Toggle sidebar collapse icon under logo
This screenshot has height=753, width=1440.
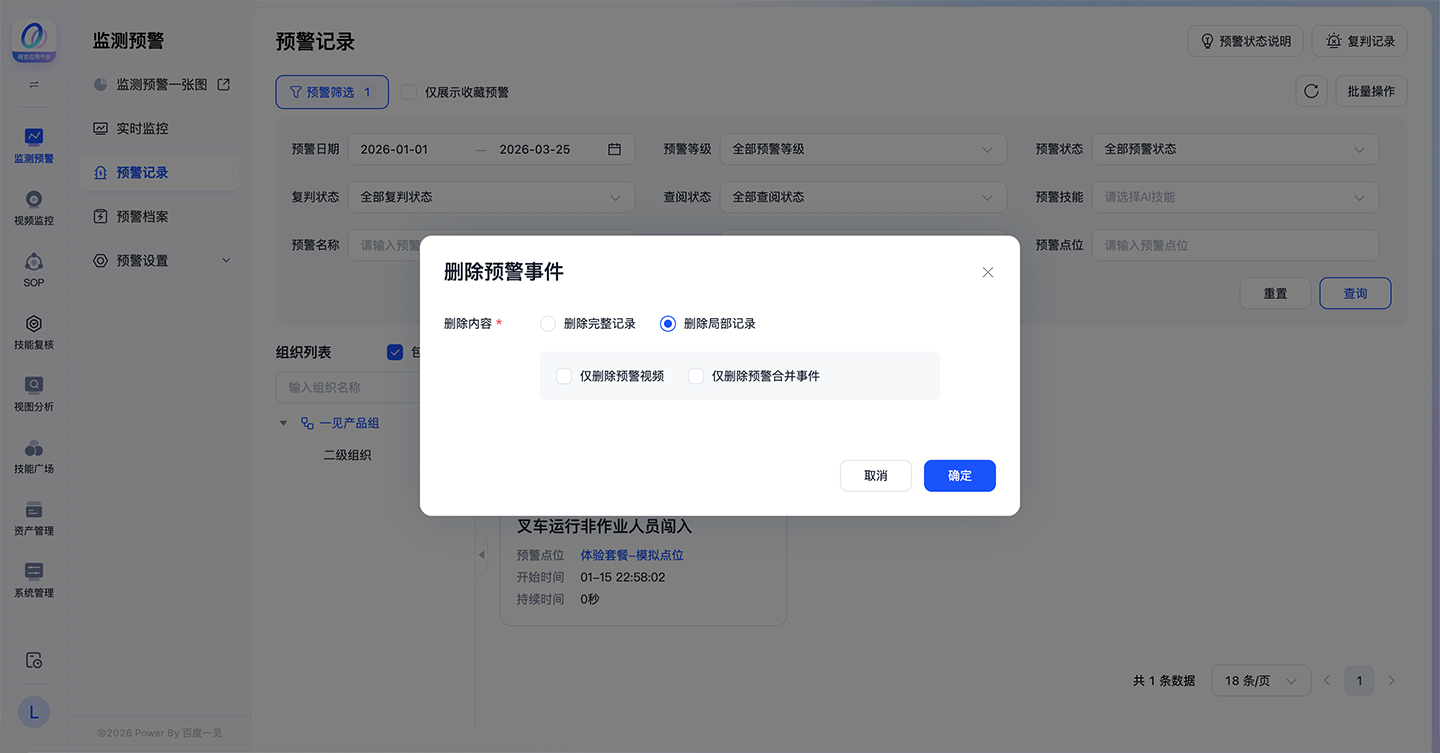click(34, 85)
